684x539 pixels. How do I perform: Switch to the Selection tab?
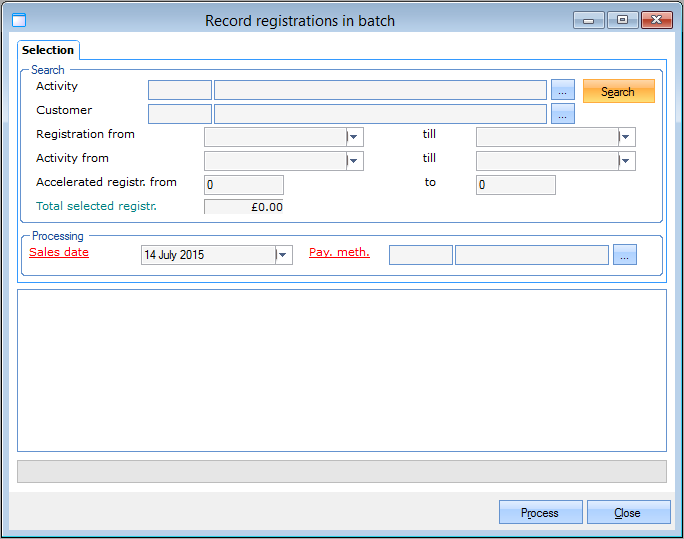48,50
